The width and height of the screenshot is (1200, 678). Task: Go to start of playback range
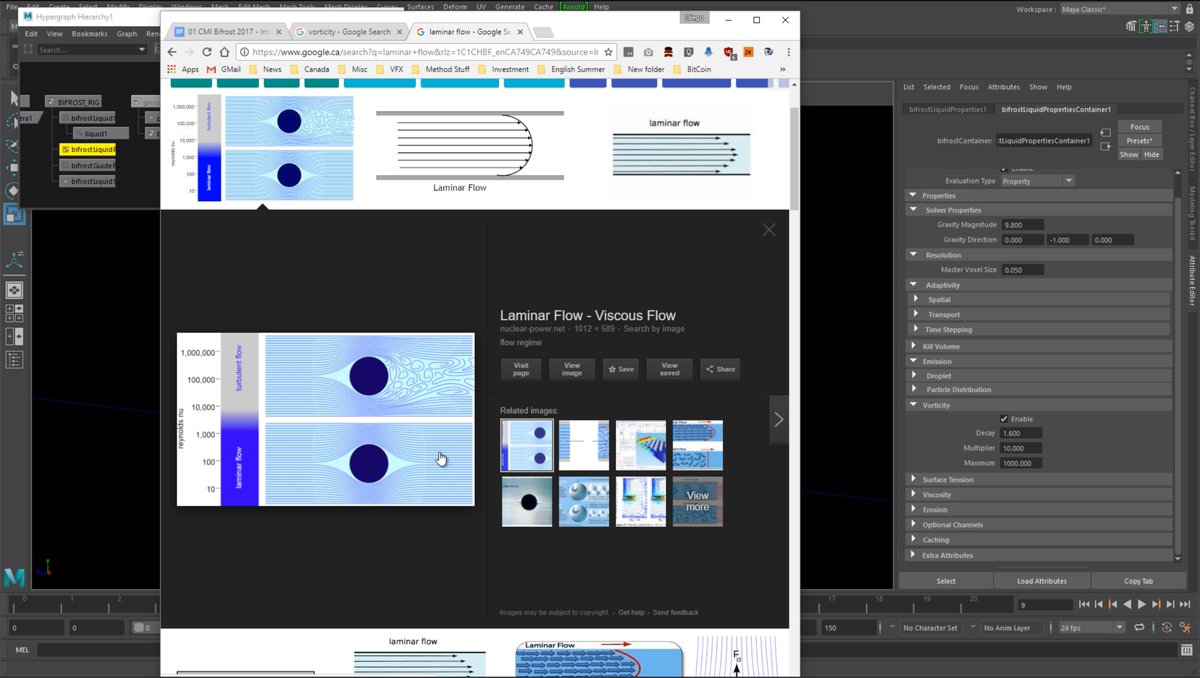[1082, 604]
